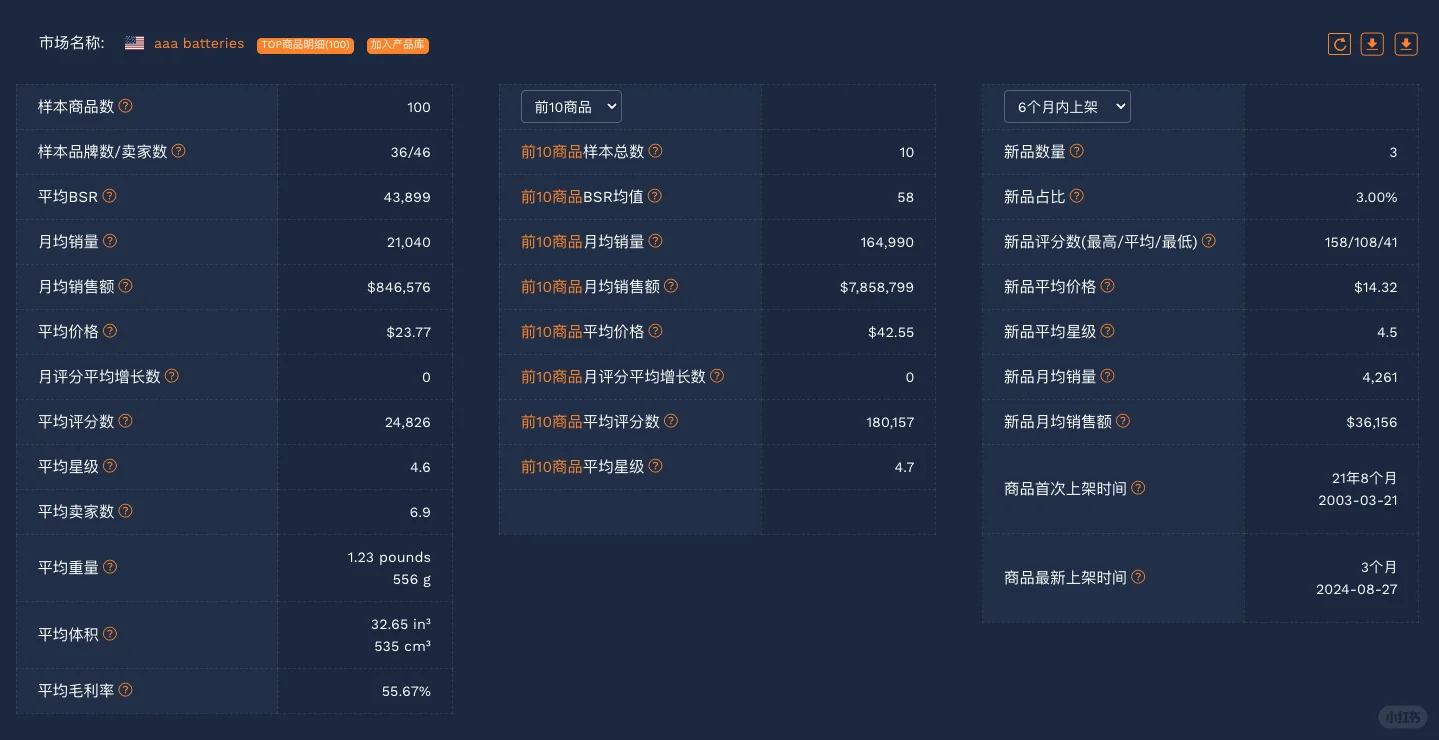Click help icon beside 前10商品样本总数
The image size is (1439, 740).
click(x=656, y=151)
